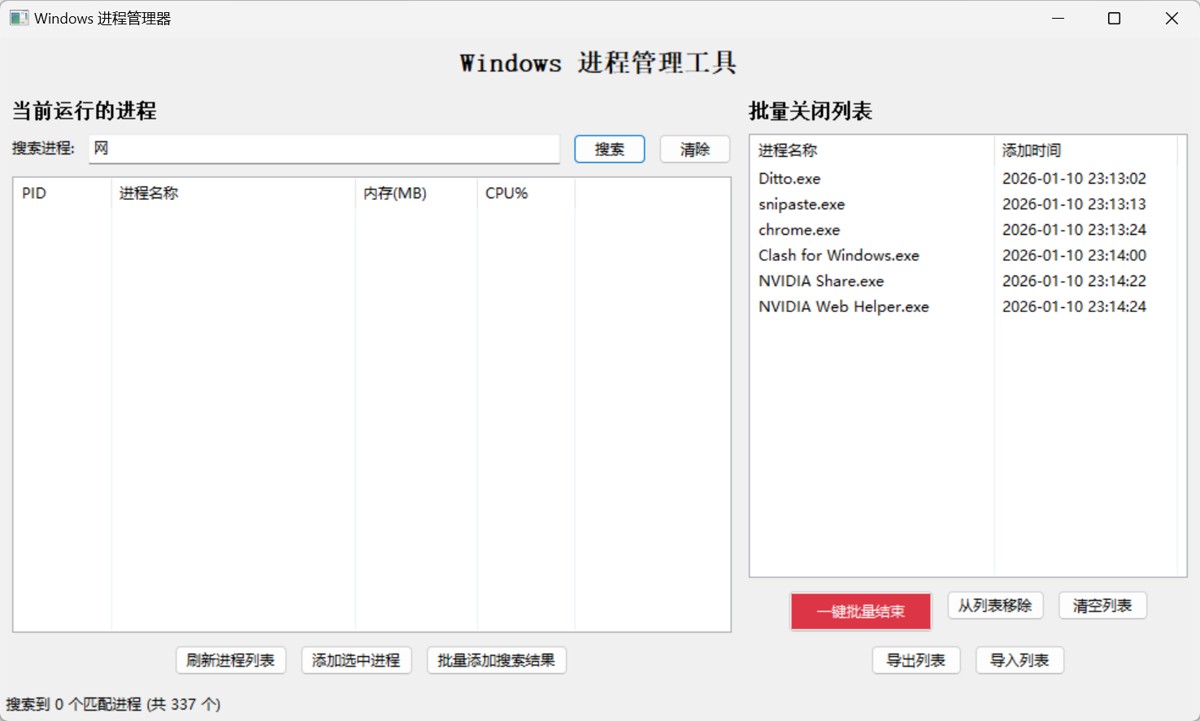Click the app icon in title bar
Viewport: 1200px width, 721px height.
click(19, 18)
